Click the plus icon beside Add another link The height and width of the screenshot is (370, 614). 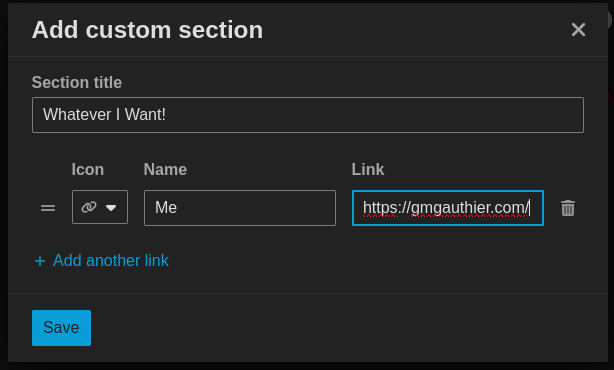tap(40, 261)
